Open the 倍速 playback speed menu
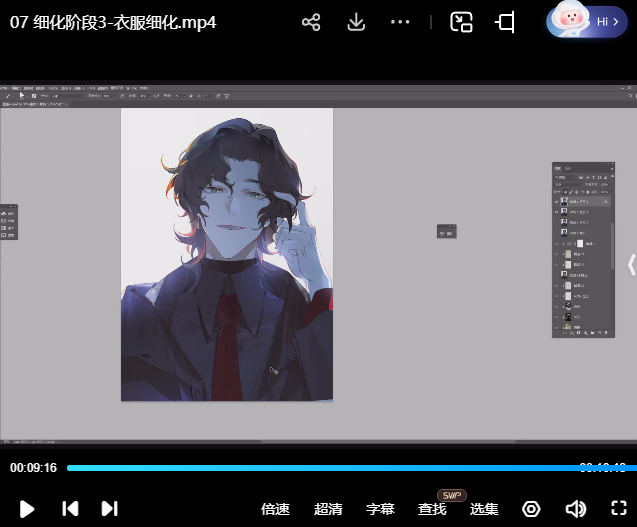 click(x=275, y=509)
